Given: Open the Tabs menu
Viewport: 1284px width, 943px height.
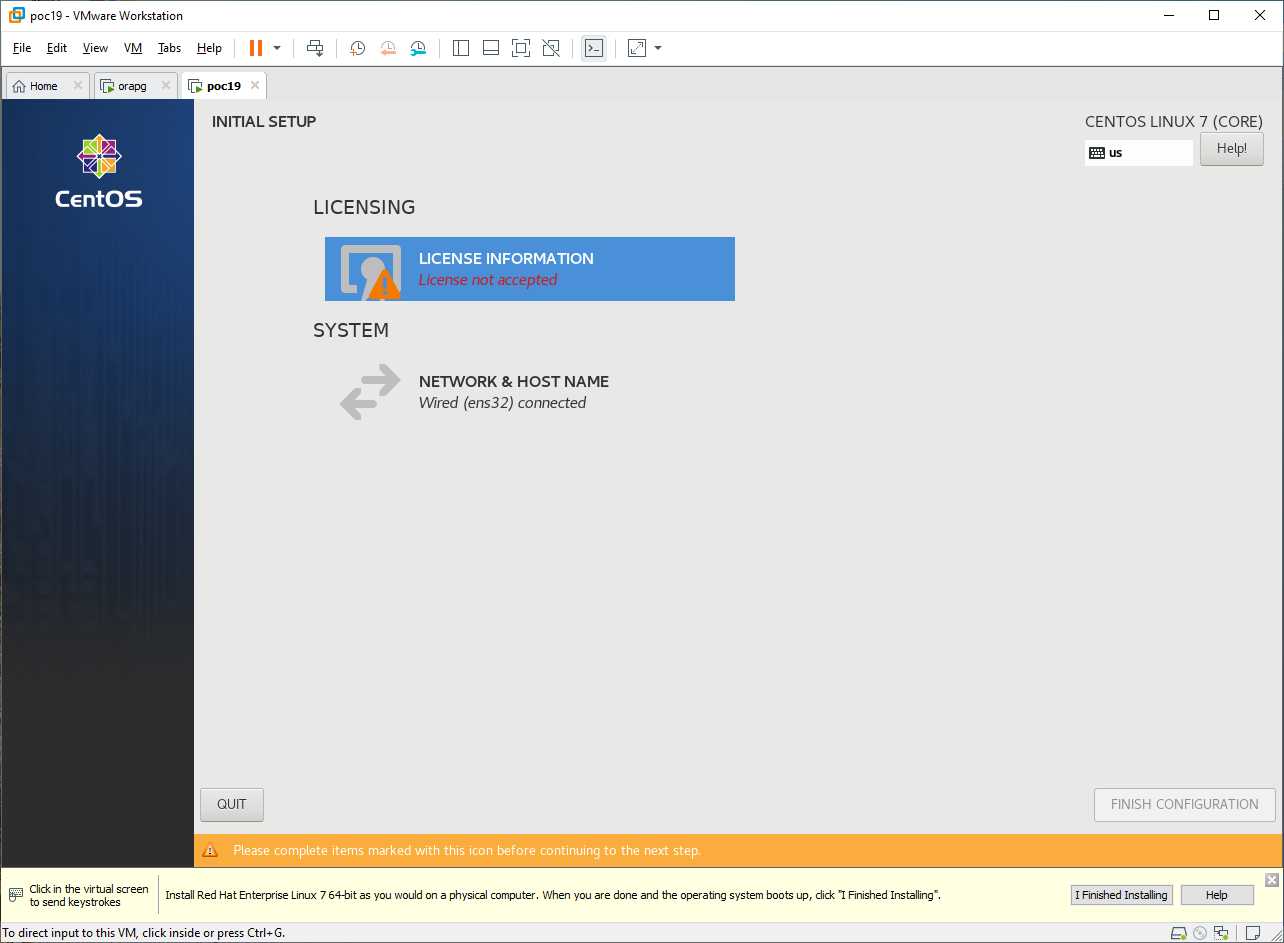Looking at the screenshot, I should point(170,48).
